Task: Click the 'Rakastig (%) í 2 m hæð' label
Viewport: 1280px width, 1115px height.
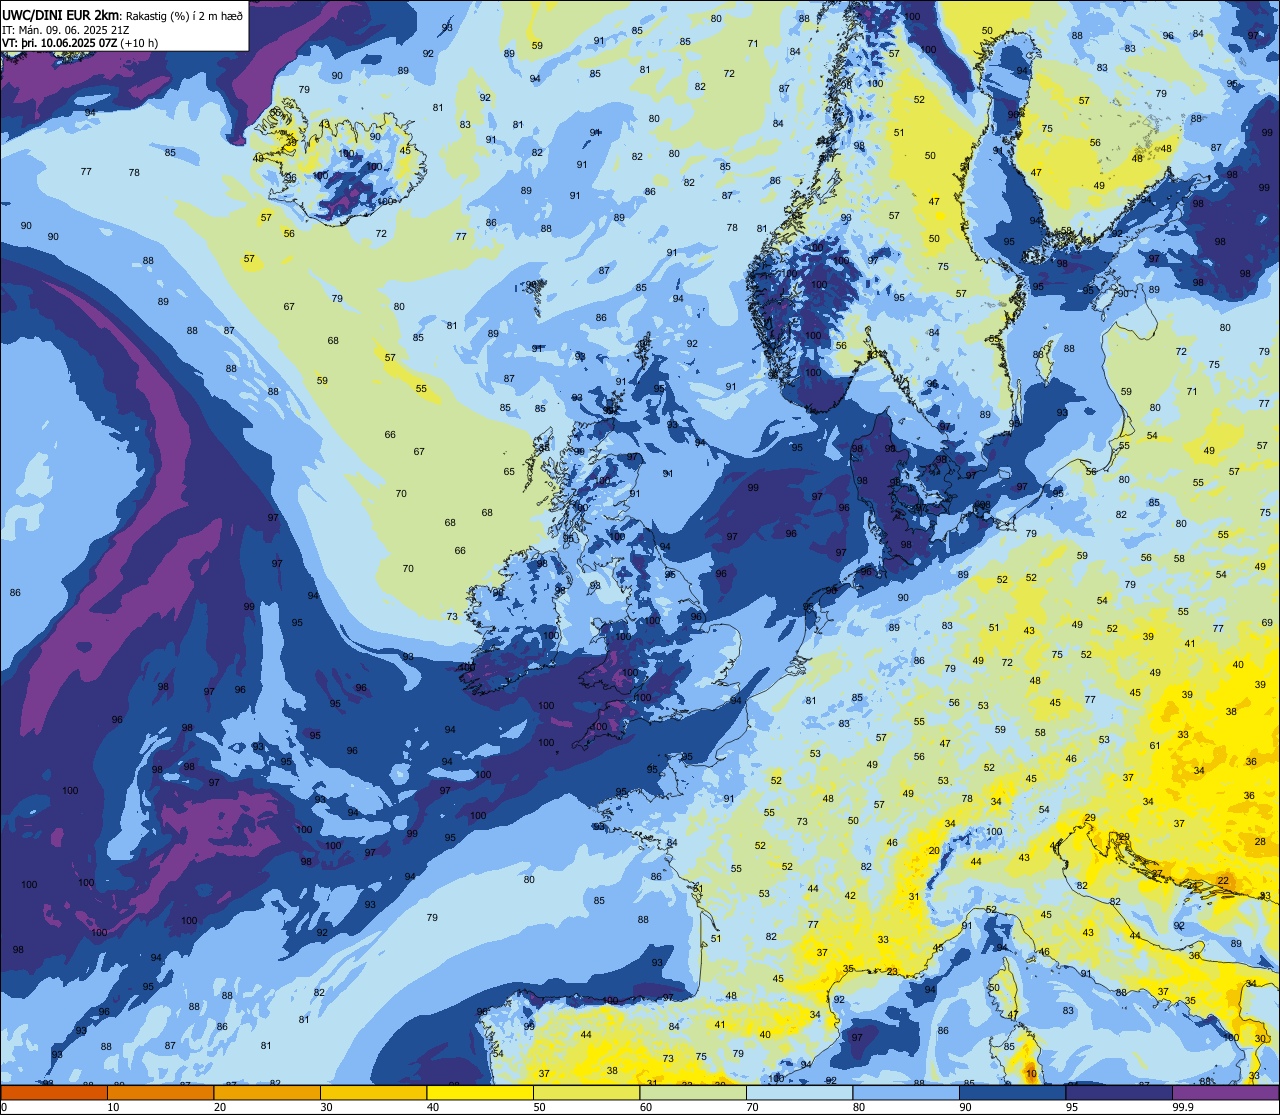Action: [x=184, y=15]
